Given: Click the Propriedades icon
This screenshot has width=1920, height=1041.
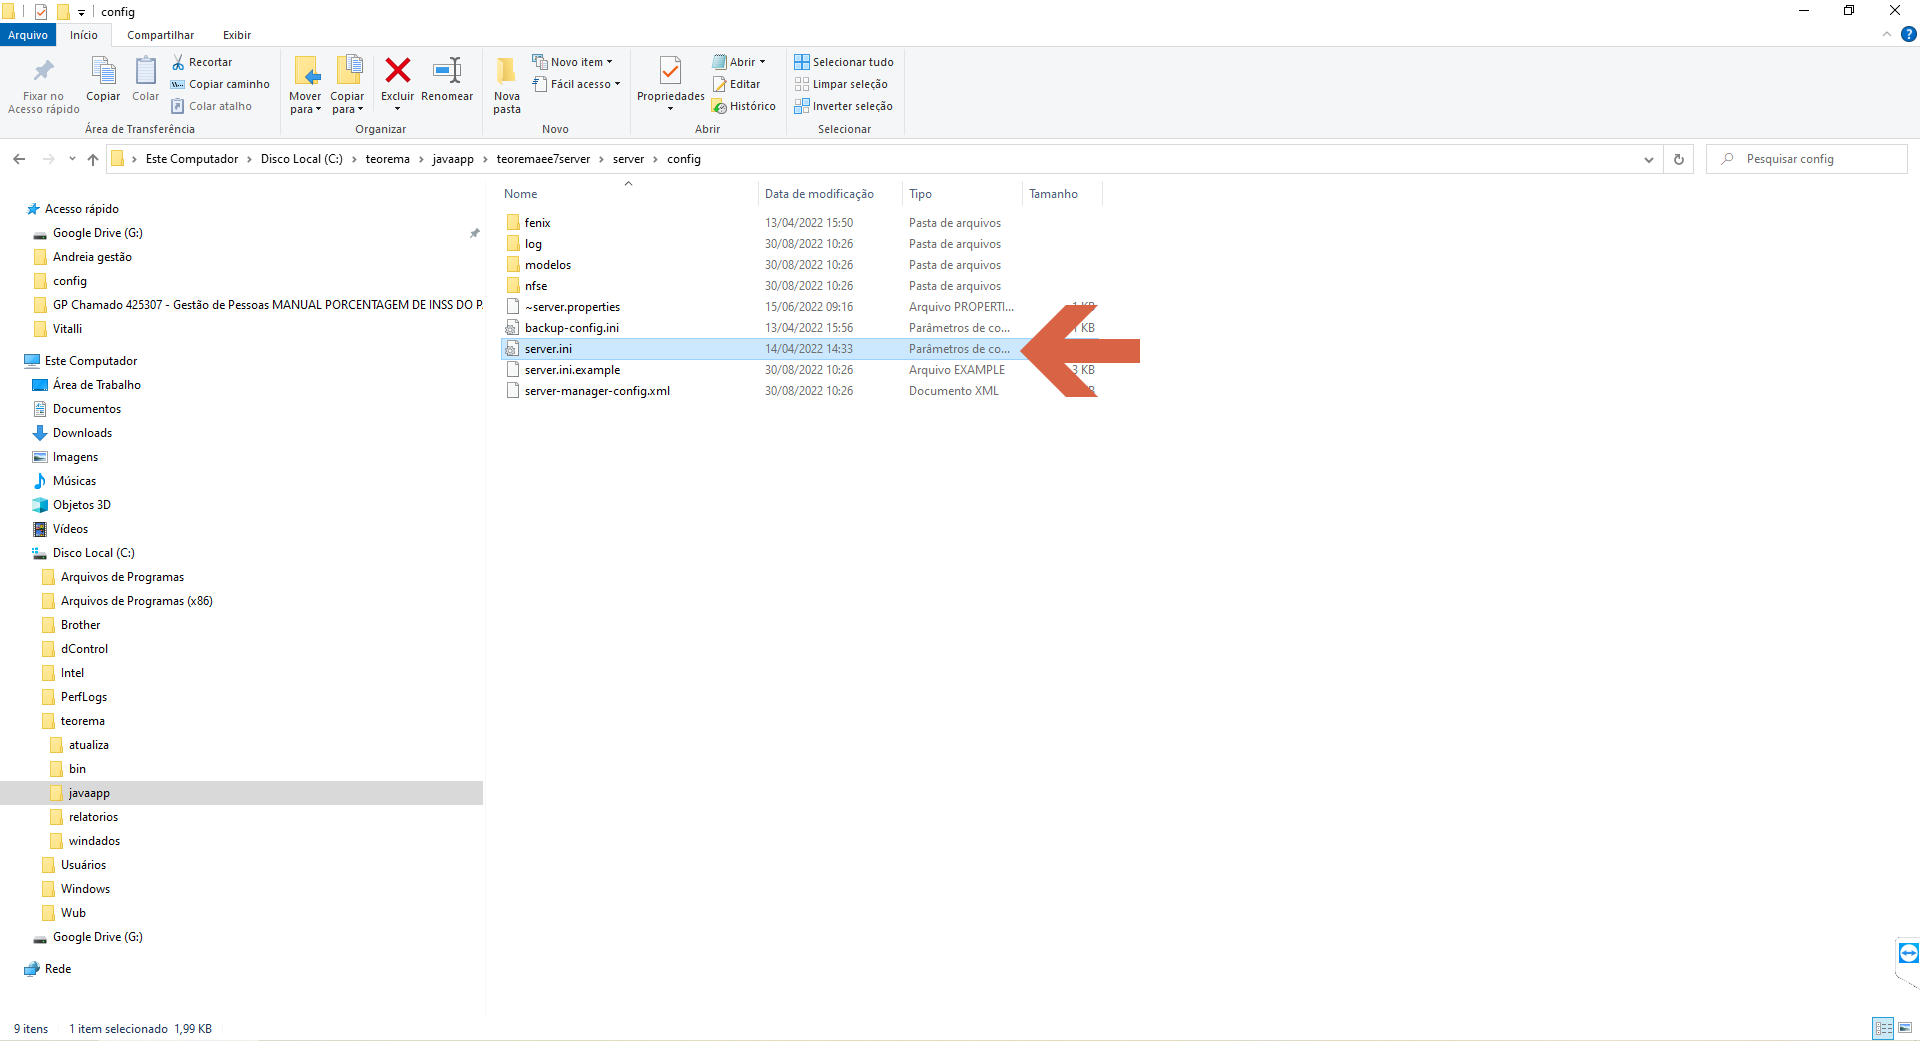Looking at the screenshot, I should point(671,70).
